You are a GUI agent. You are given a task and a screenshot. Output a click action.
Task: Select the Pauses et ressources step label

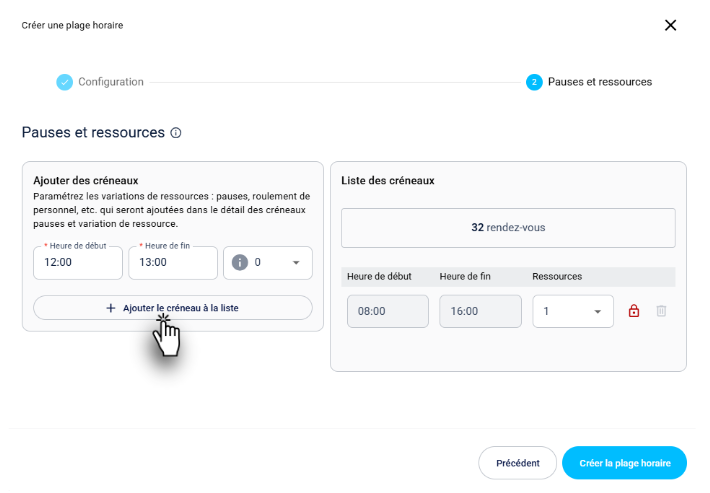coord(600,82)
